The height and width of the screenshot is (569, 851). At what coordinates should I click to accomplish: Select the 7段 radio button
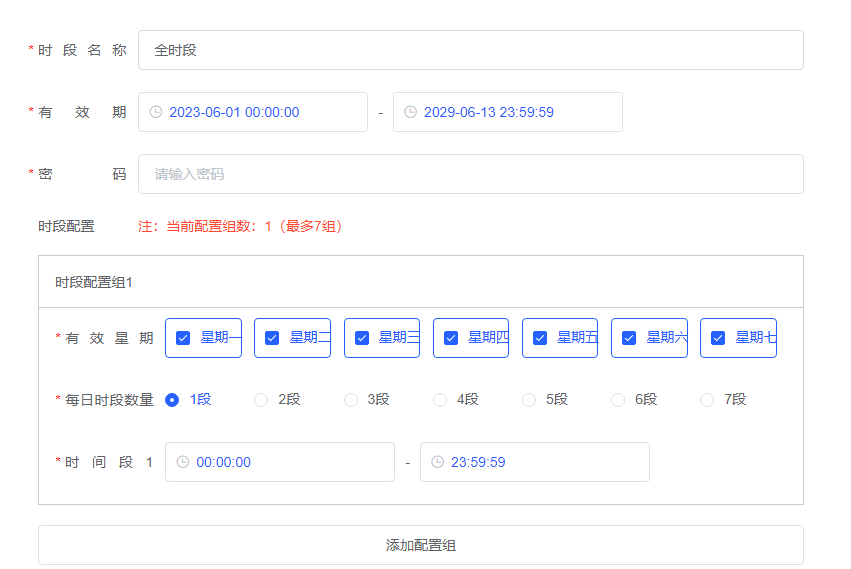(x=707, y=400)
